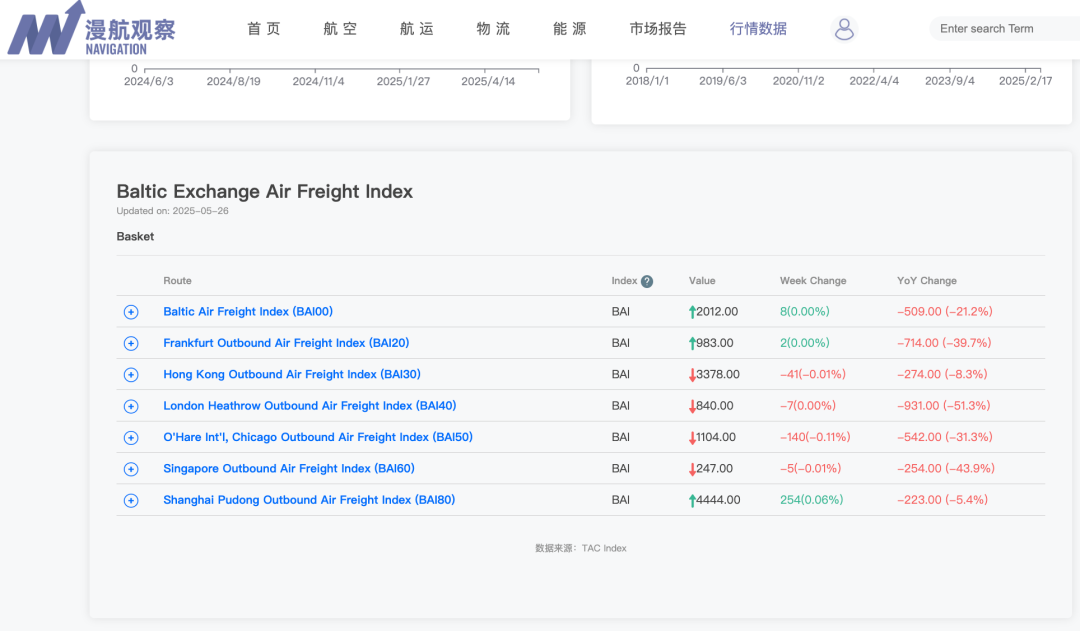Click the Index help question mark icon
Image resolution: width=1080 pixels, height=631 pixels.
click(x=647, y=281)
